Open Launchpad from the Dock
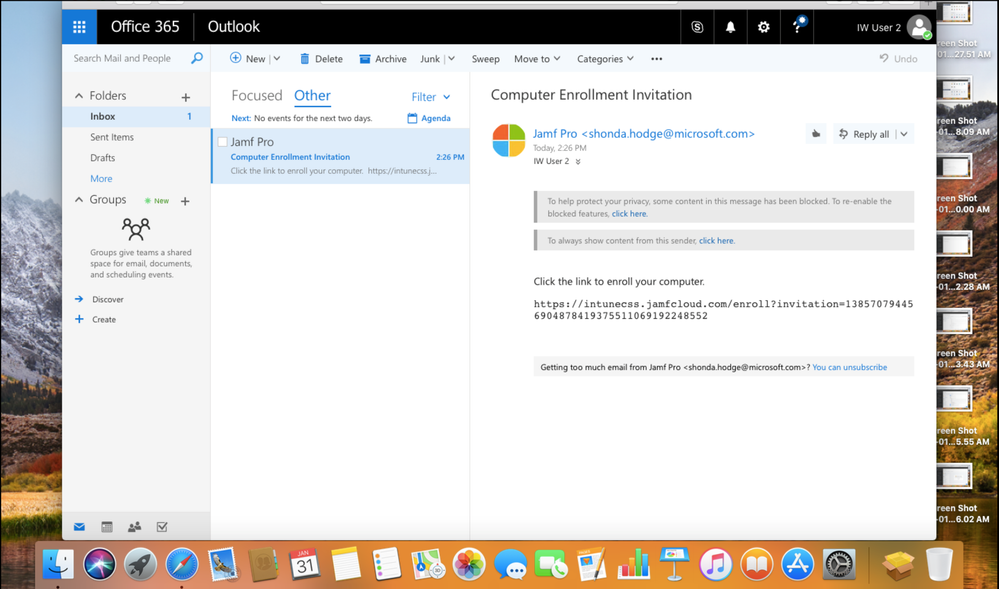 coord(140,564)
